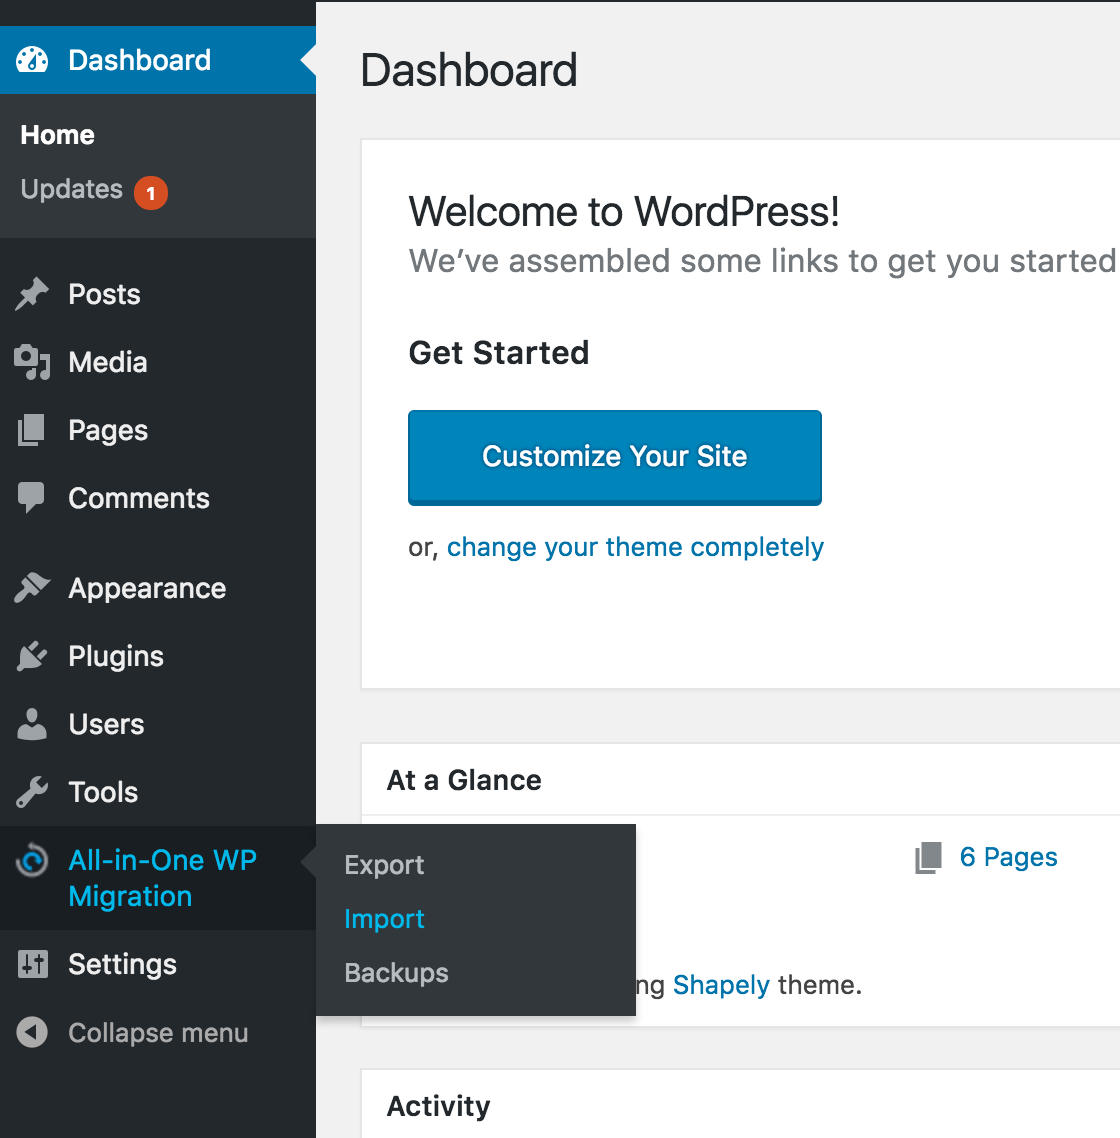The height and width of the screenshot is (1138, 1120).
Task: Click the Posts pushpin icon
Action: point(31,294)
